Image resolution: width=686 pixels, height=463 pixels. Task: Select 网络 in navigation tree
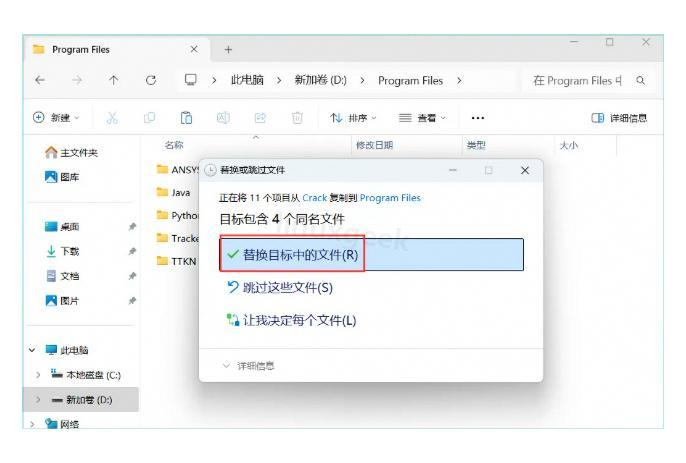[x=62, y=424]
